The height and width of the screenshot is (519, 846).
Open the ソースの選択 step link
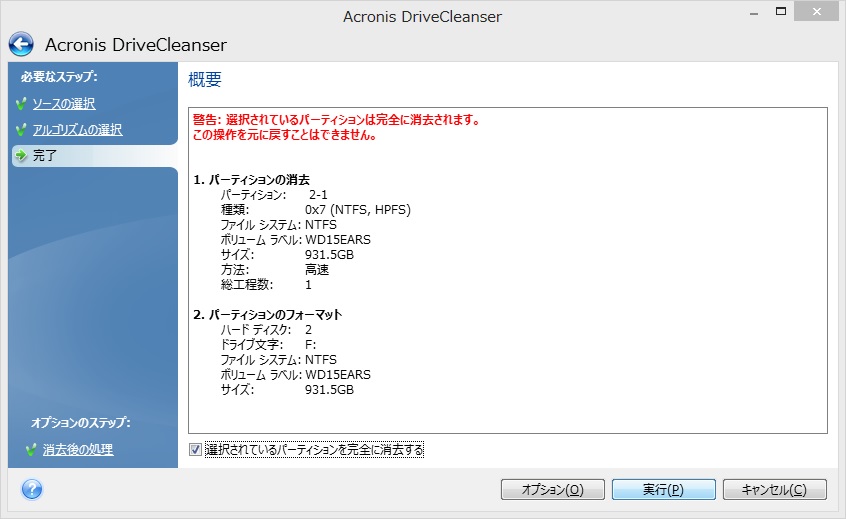click(64, 104)
